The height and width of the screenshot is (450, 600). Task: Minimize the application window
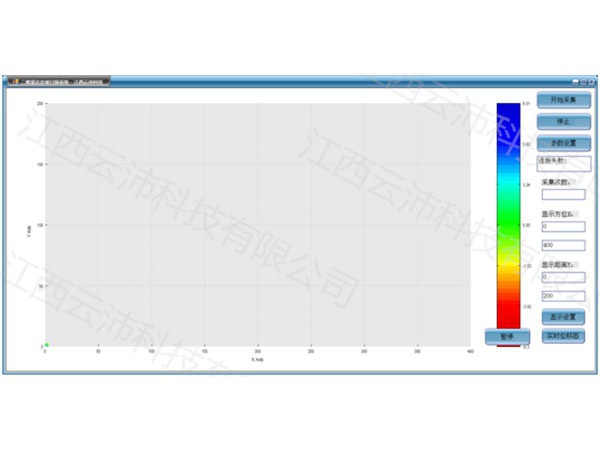pos(574,81)
